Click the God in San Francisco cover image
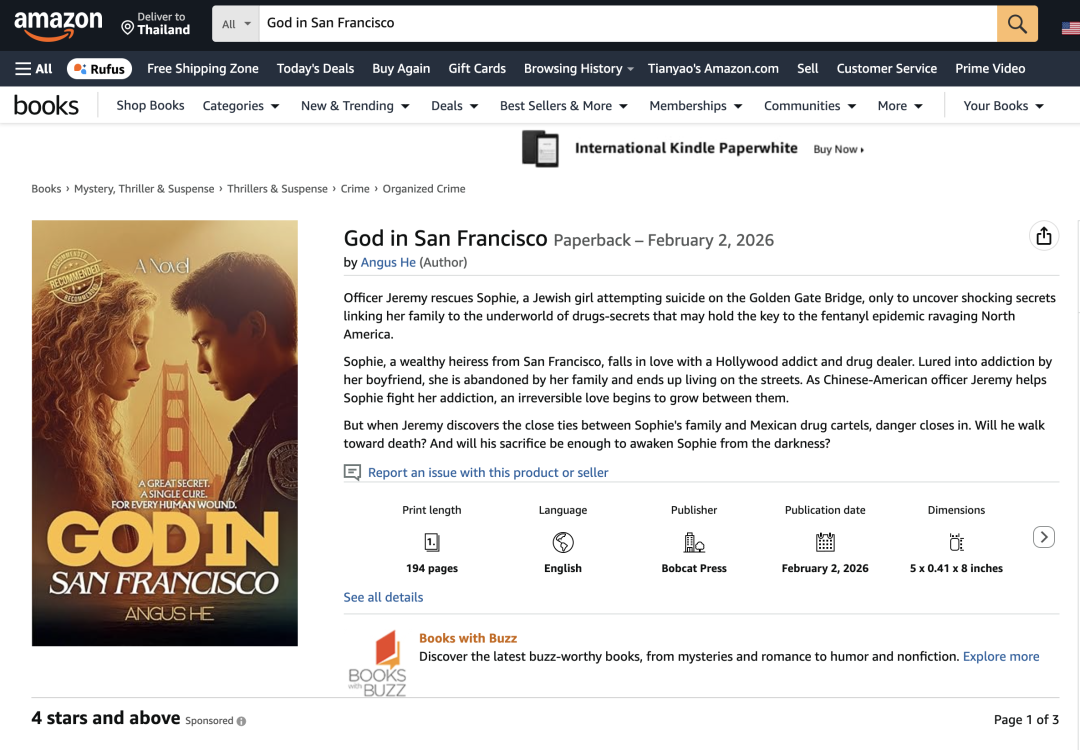The width and height of the screenshot is (1080, 750). [x=165, y=433]
